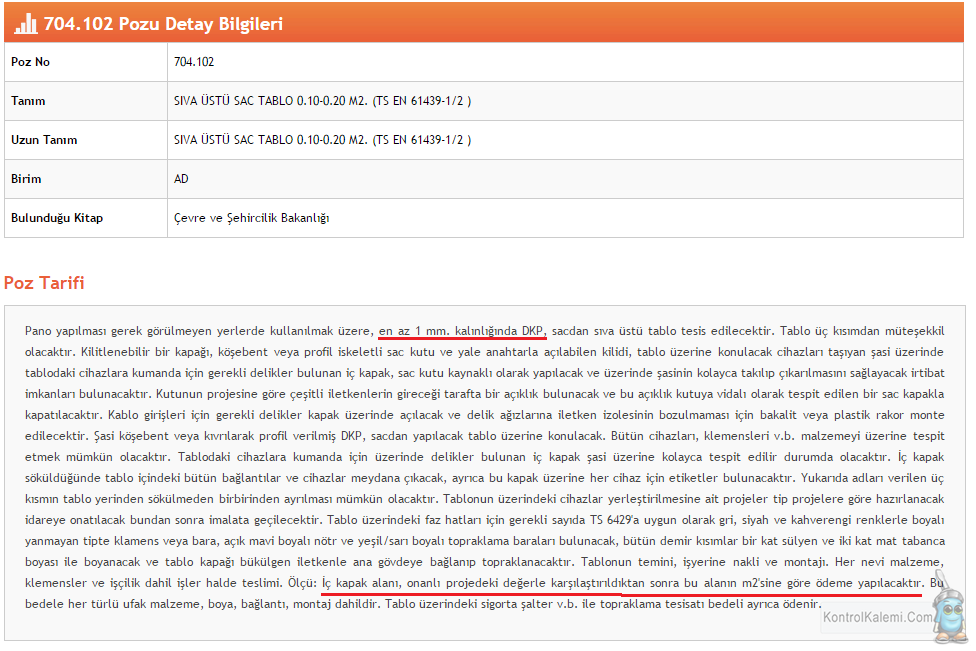Click the "Çevre ve Şehircilik Bakanlığı" value
Screen dimensions: 976x651
(x=251, y=218)
